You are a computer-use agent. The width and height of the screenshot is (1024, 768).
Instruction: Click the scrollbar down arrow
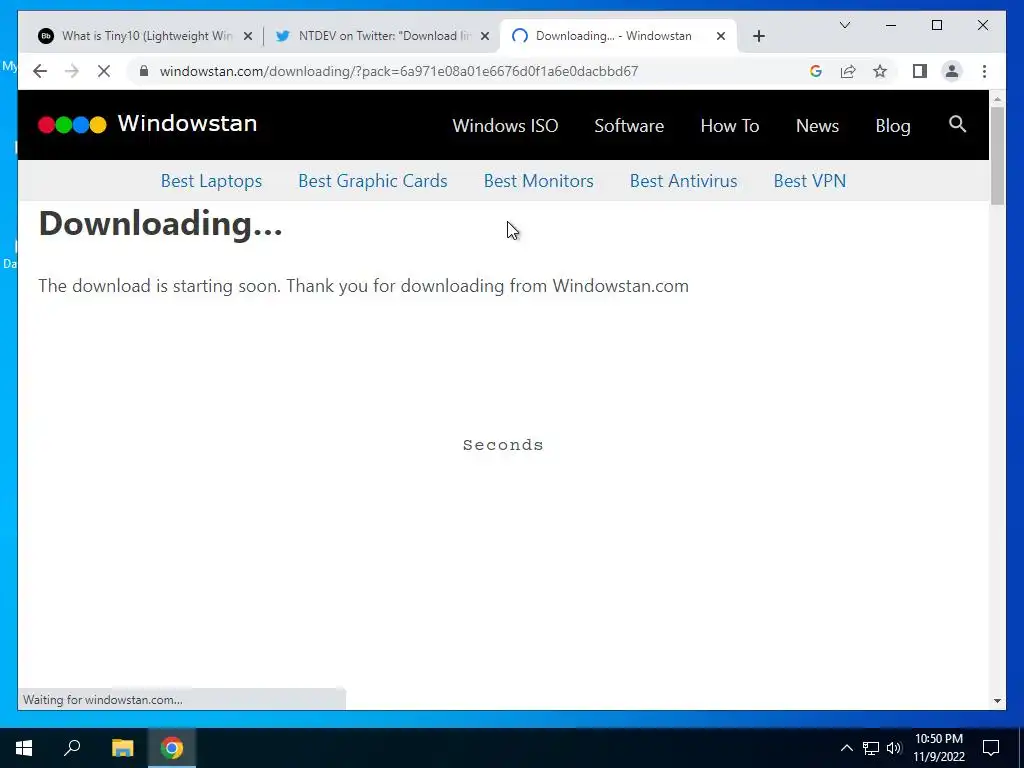click(x=997, y=701)
